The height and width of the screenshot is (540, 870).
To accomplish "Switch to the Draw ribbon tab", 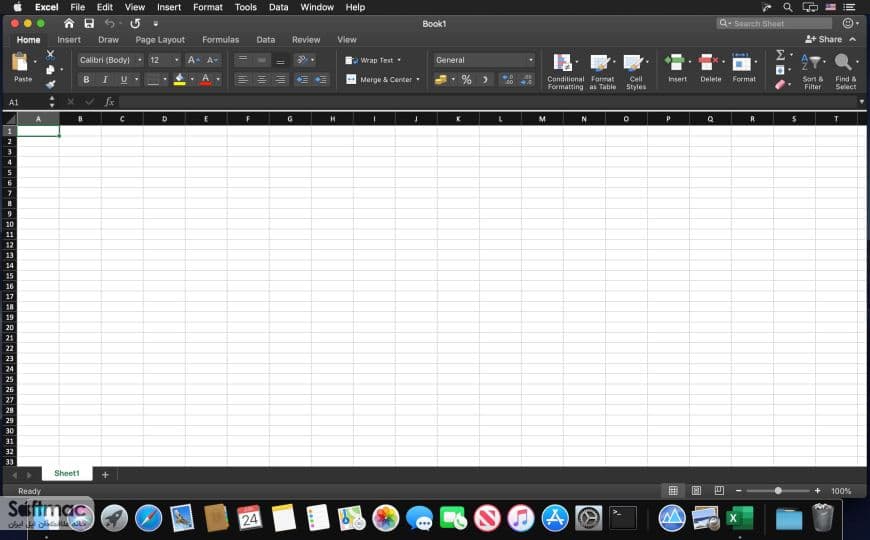I will (x=108, y=40).
